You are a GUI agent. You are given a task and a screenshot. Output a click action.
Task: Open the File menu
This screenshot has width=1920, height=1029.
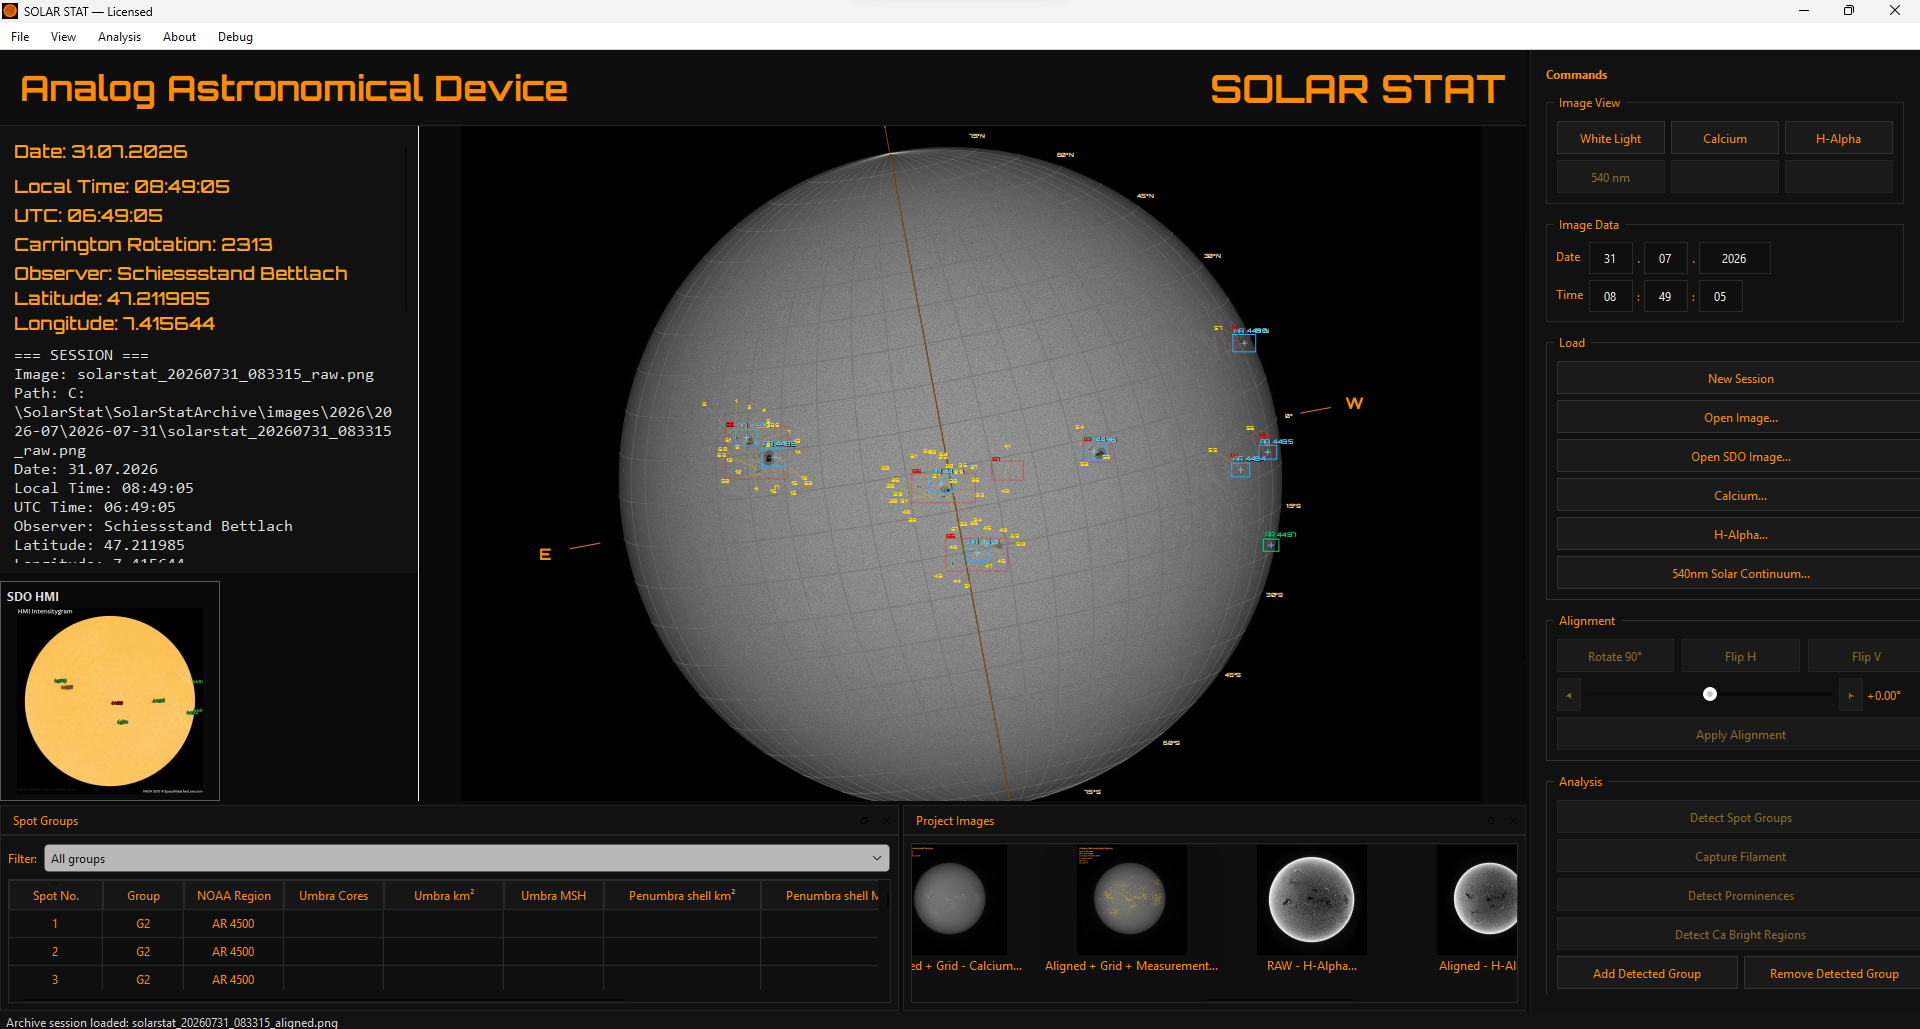click(x=20, y=37)
